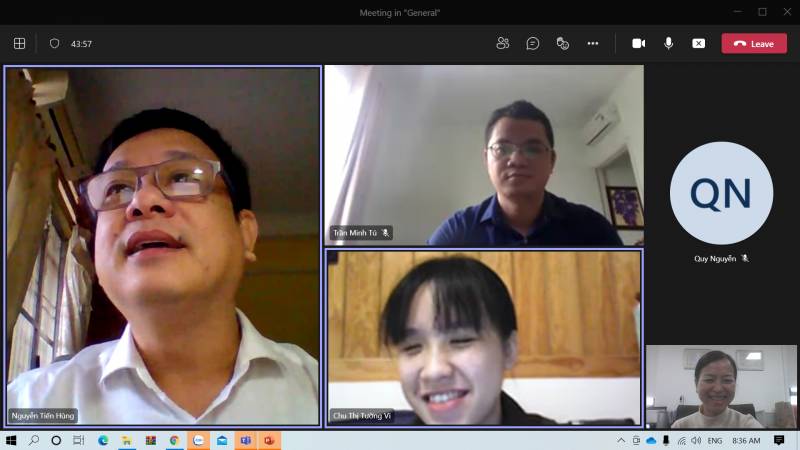Select Nguyễn Tiến Hùng's video tile

click(x=162, y=245)
